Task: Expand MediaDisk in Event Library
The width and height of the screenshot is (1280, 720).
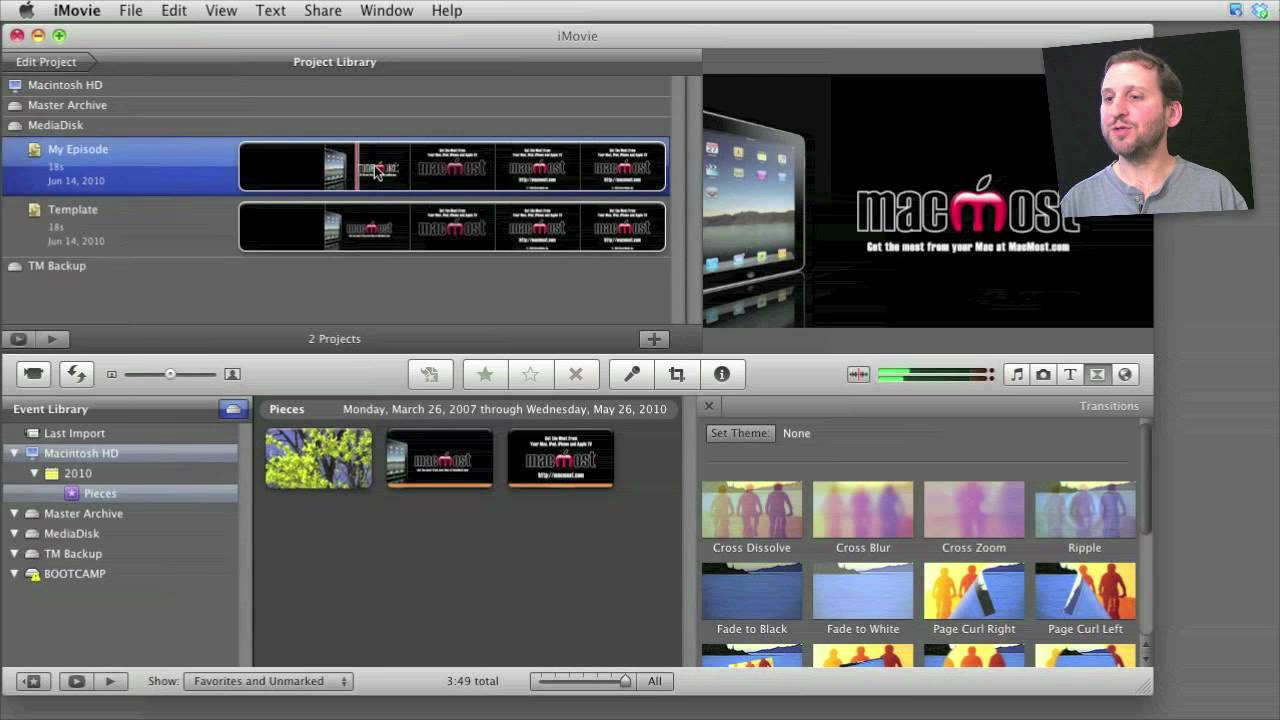Action: [14, 533]
